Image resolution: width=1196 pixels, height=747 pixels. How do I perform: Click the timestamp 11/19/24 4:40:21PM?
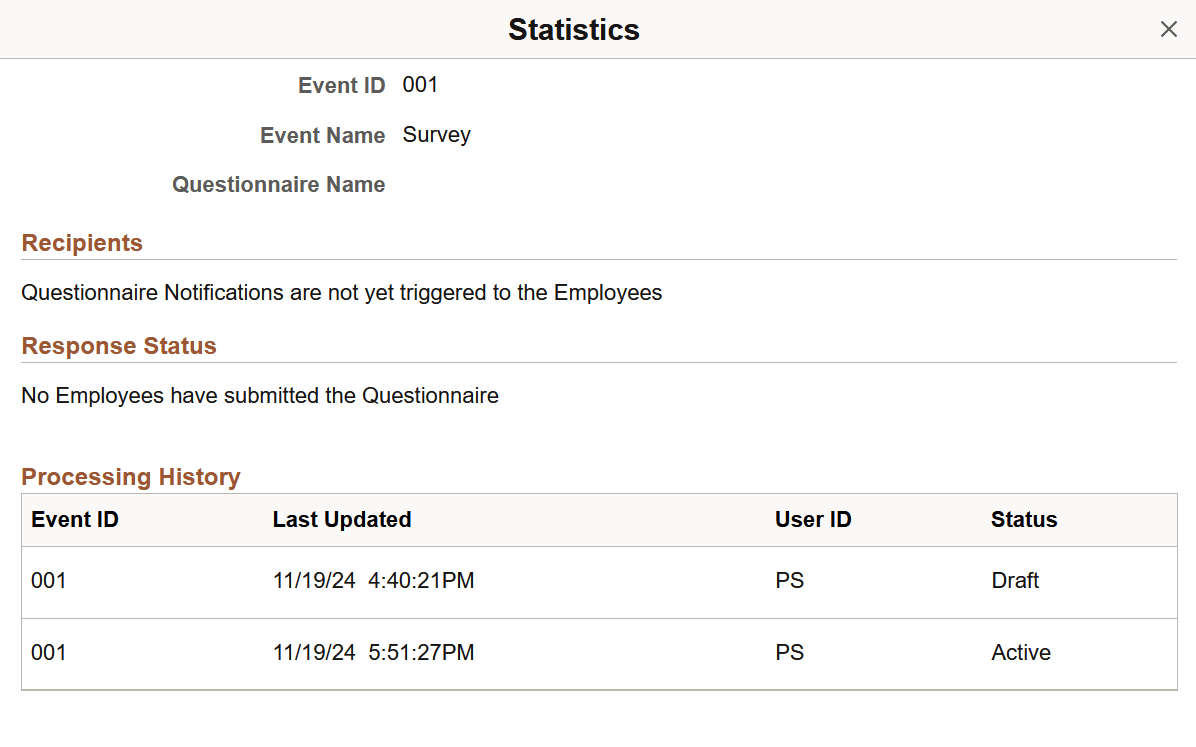tap(374, 580)
